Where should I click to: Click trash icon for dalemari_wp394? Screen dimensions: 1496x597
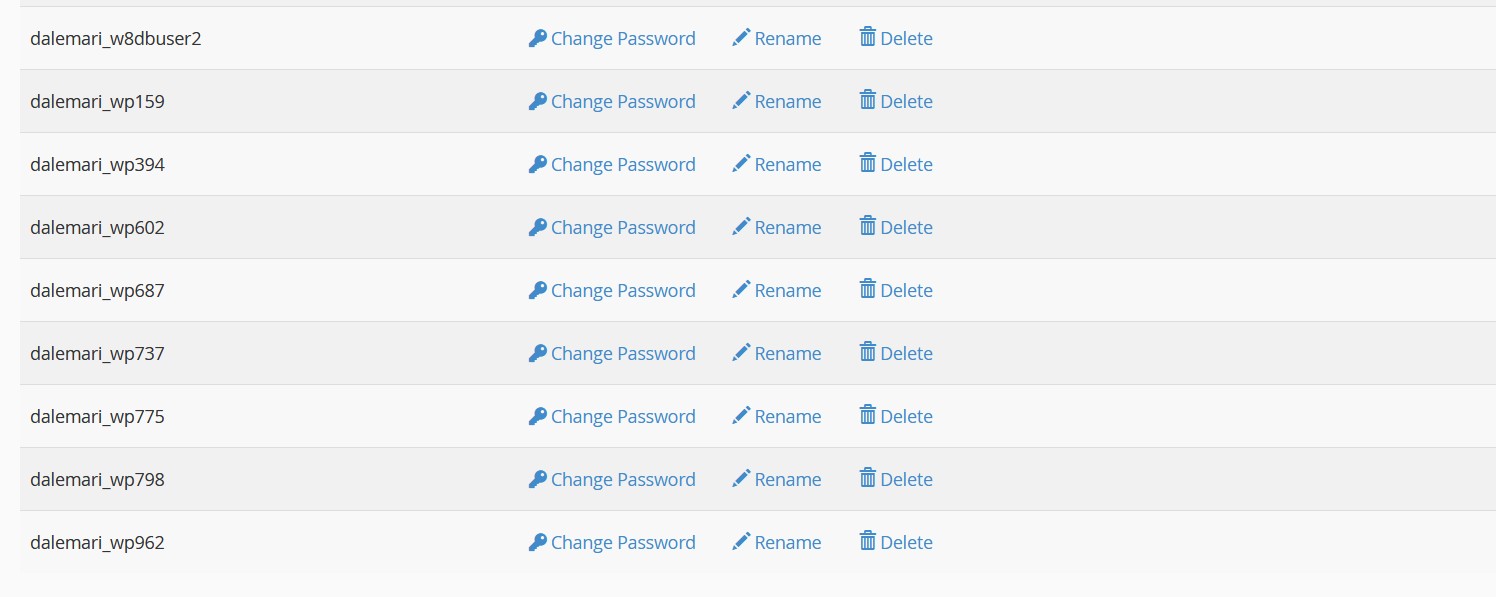pos(868,164)
